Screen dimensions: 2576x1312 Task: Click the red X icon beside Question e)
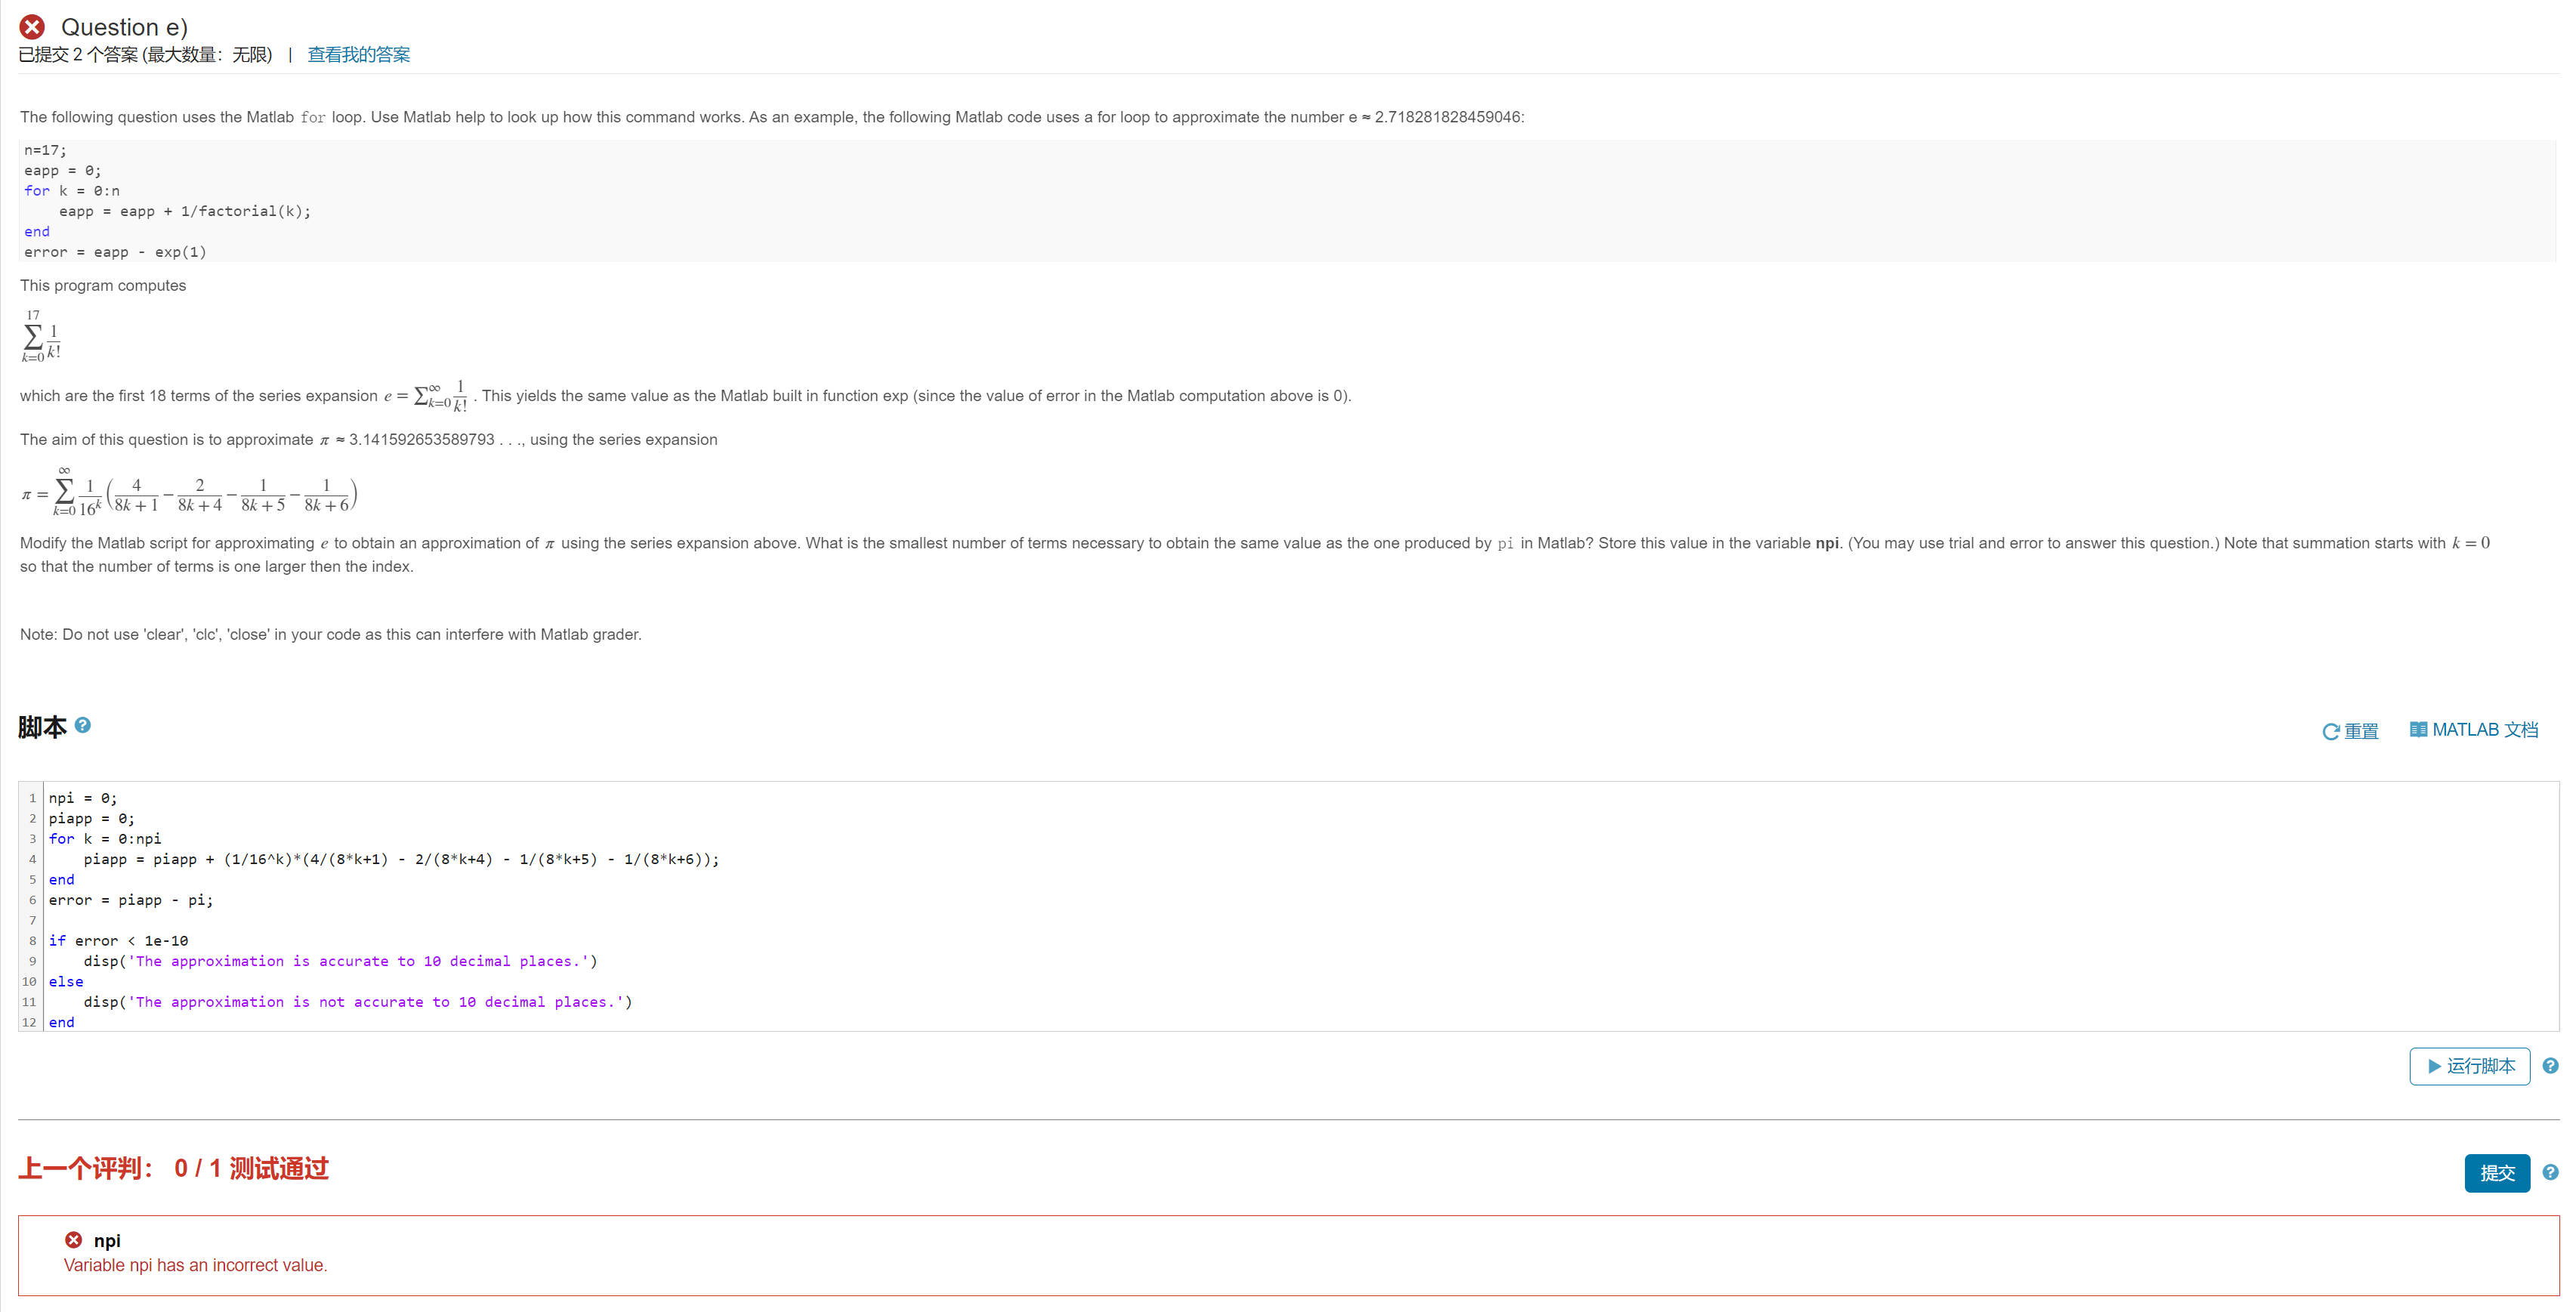(32, 27)
